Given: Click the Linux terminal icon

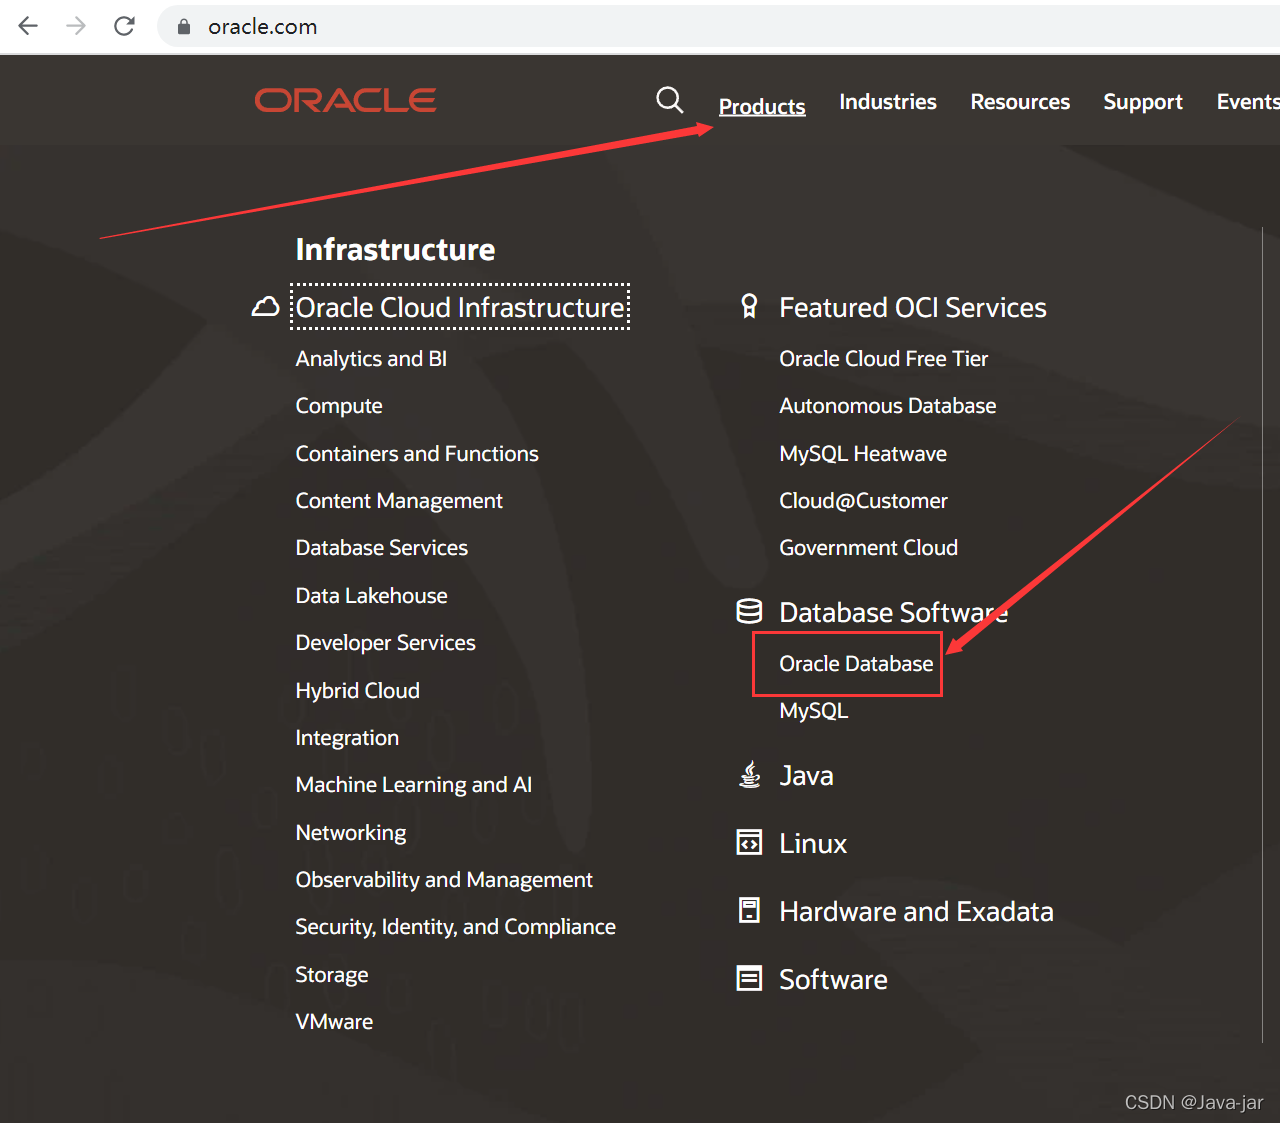Looking at the screenshot, I should click(749, 842).
